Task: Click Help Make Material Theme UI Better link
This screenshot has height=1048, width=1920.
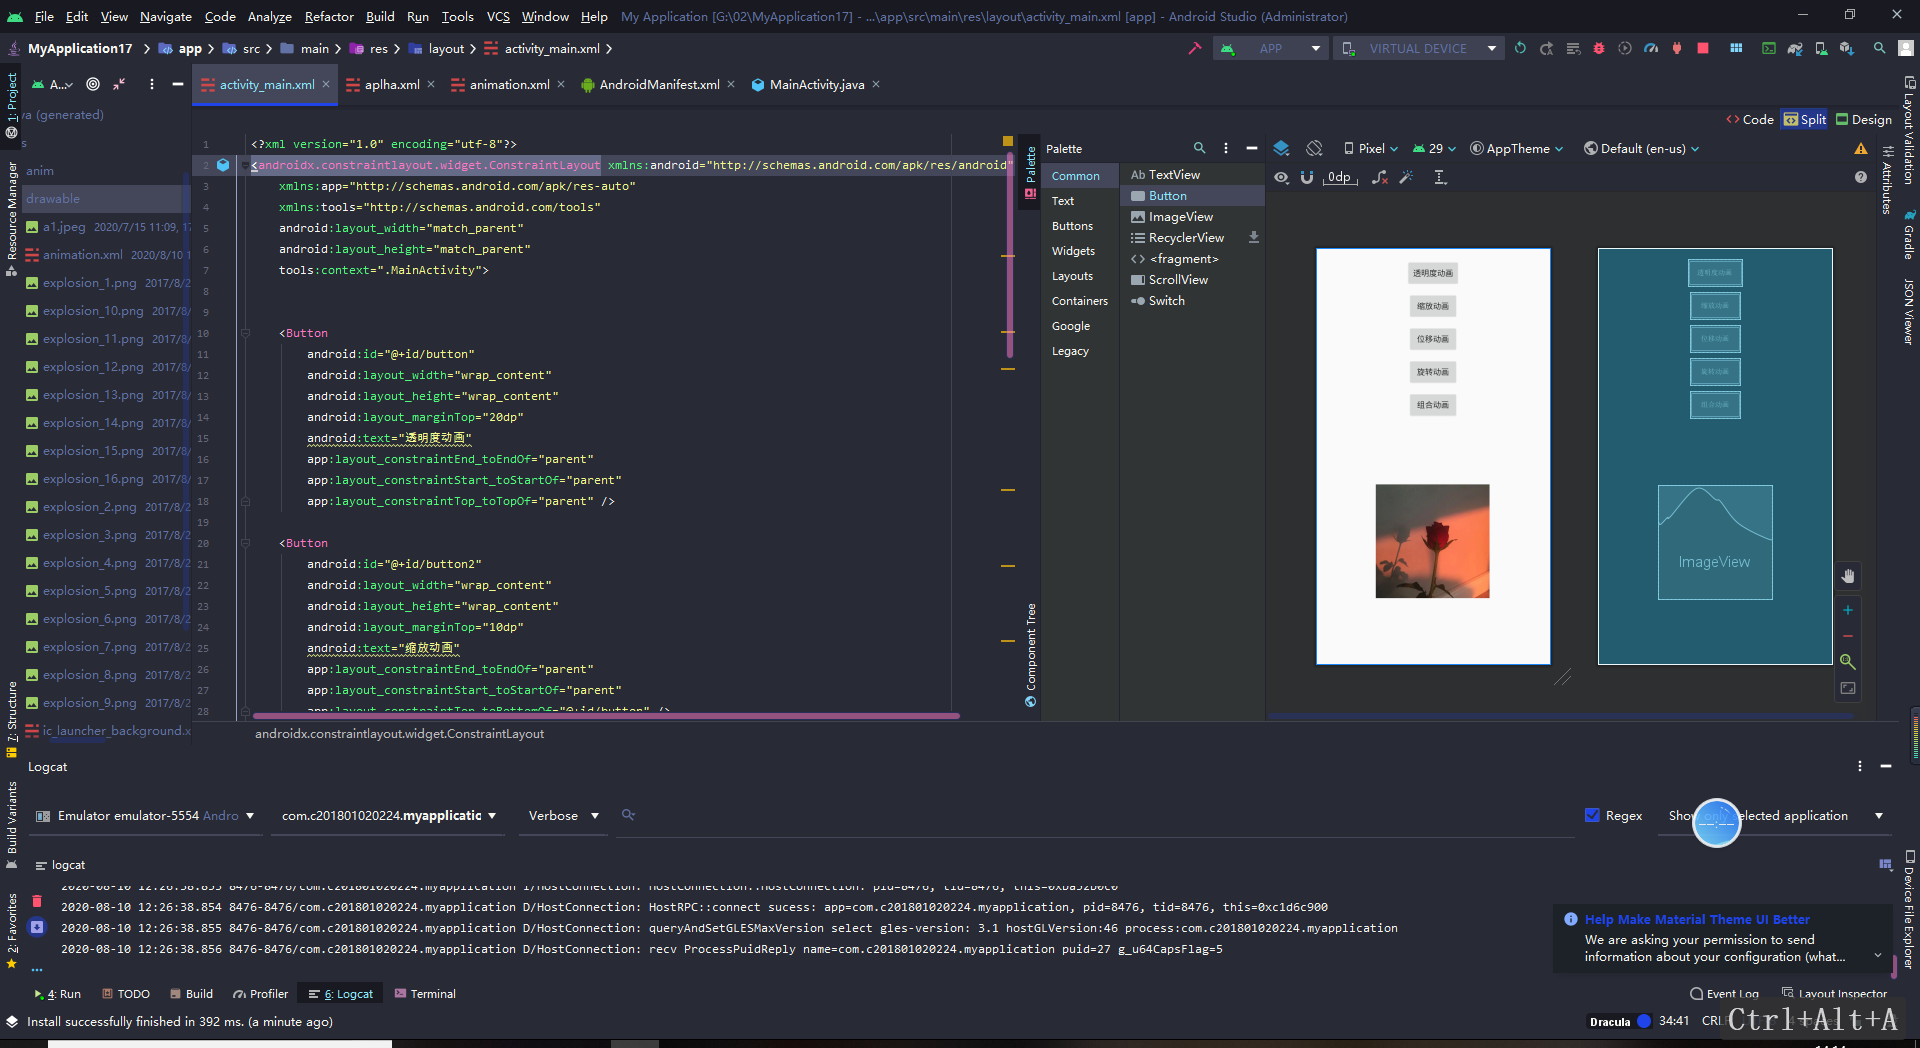Action: pos(1697,919)
